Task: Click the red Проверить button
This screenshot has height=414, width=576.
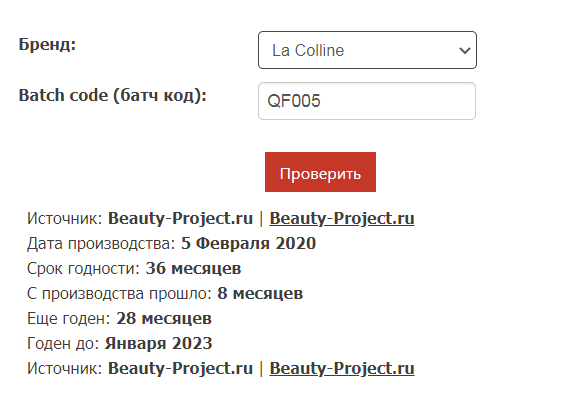Action: point(320,172)
